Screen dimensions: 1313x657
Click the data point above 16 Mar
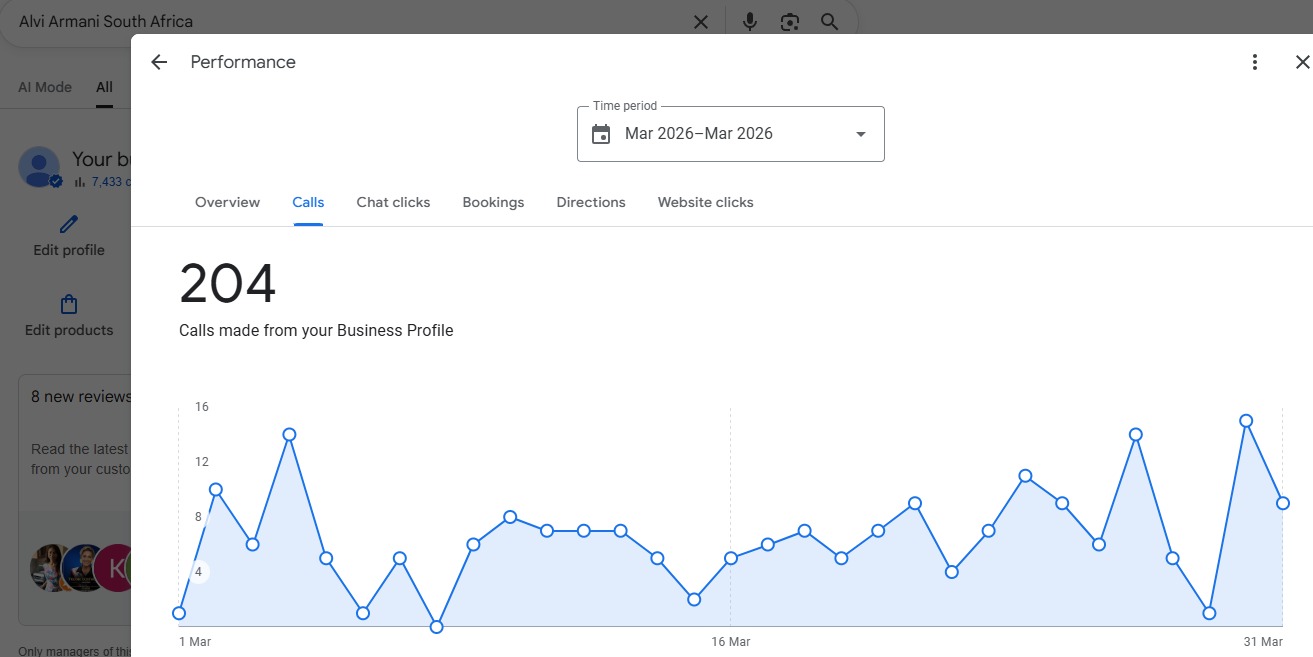pos(731,558)
